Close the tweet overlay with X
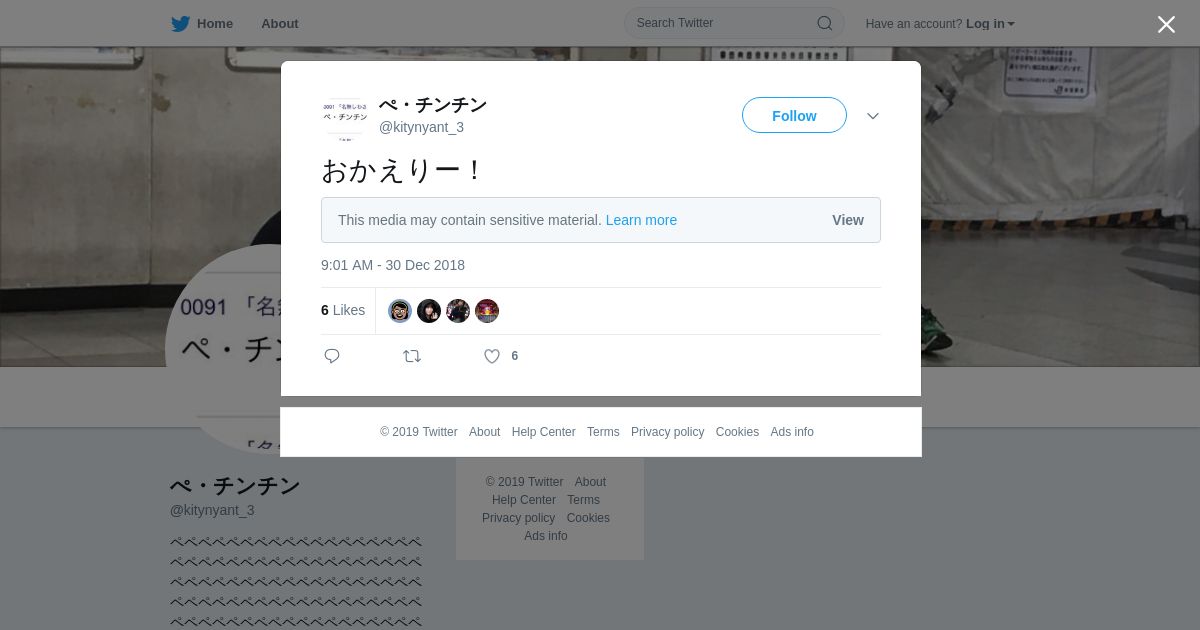Viewport: 1200px width, 630px height. [1166, 24]
